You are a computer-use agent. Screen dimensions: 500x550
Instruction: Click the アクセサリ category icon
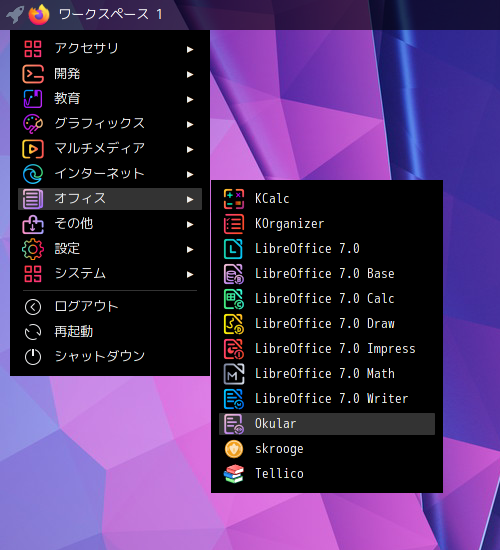(x=33, y=49)
